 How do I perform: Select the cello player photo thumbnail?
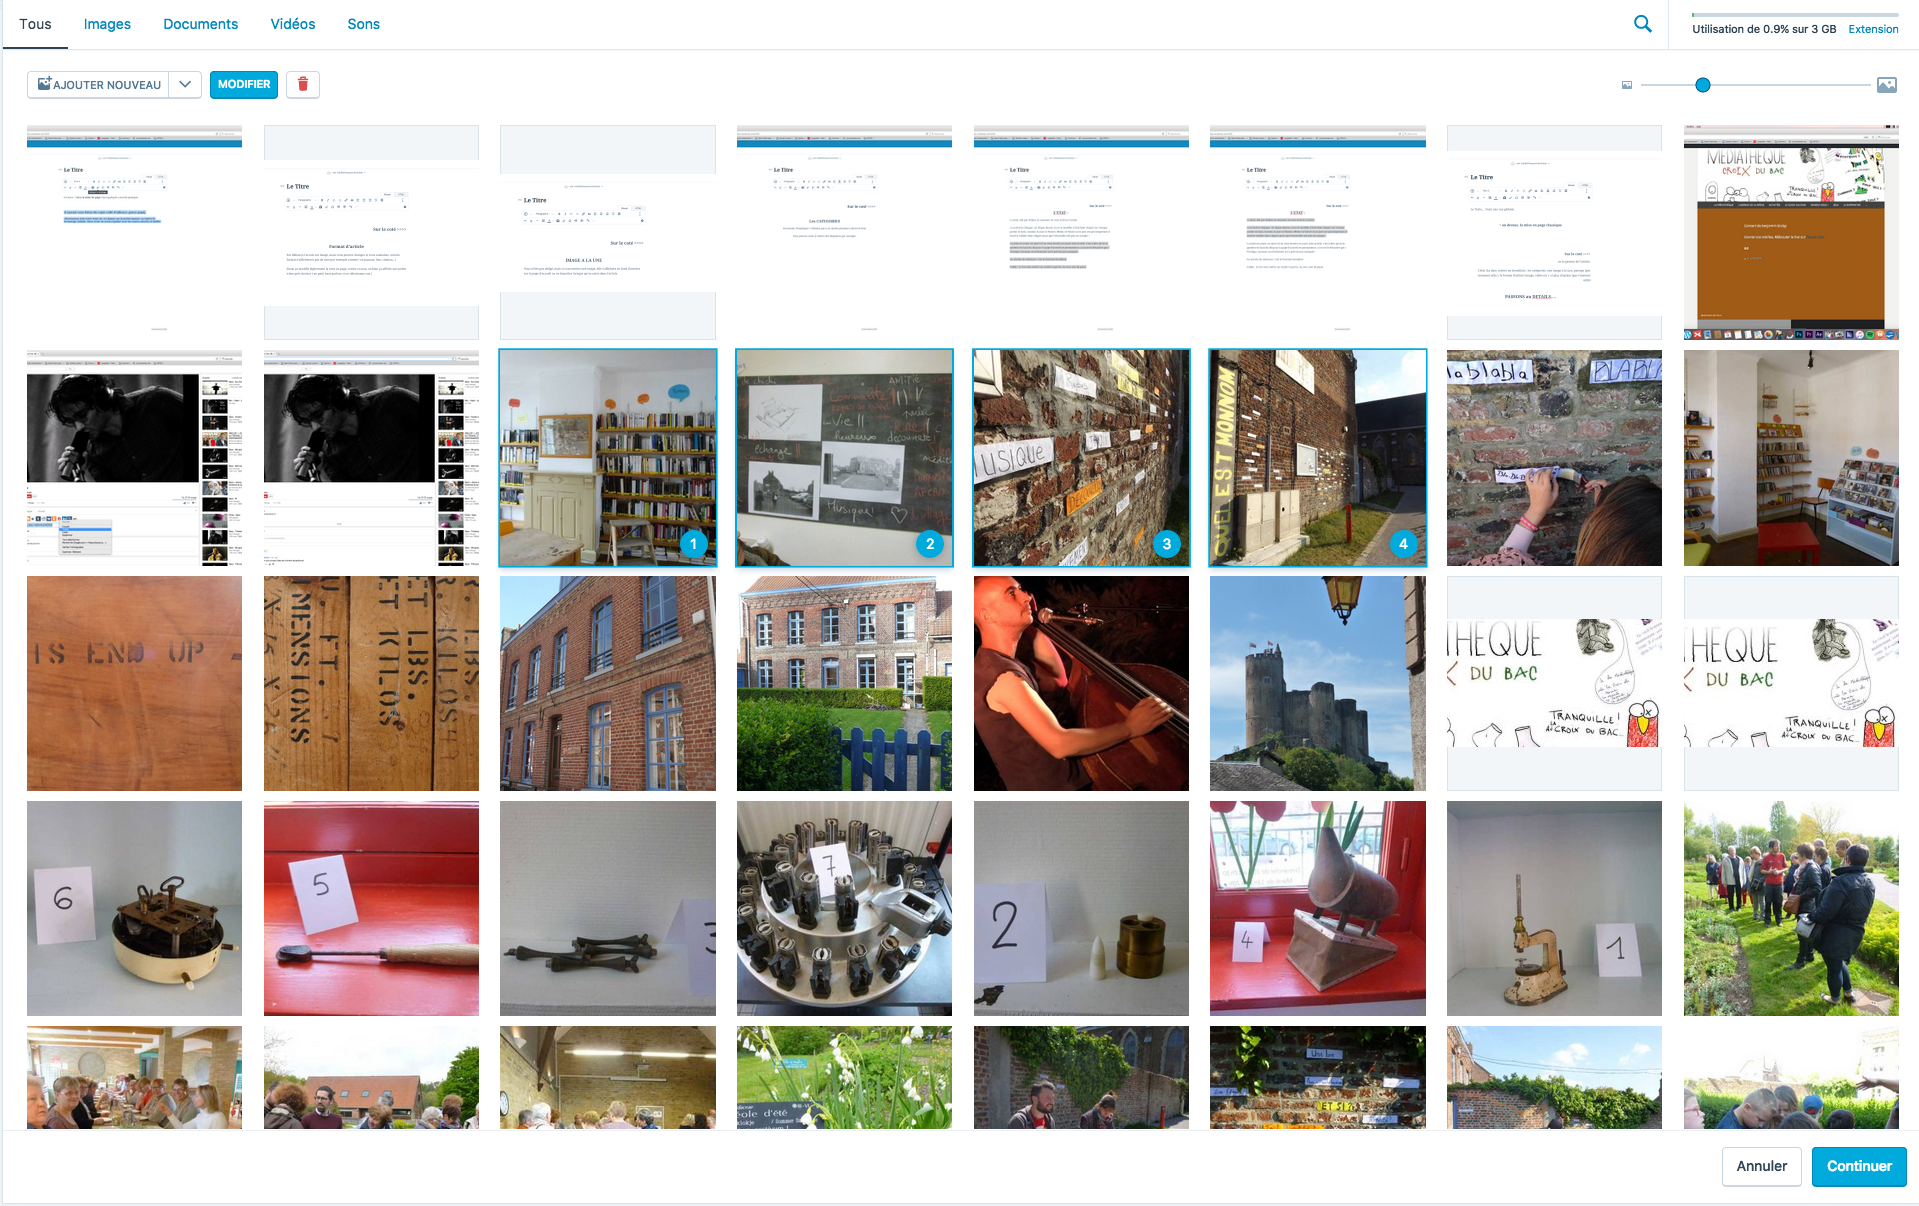click(x=1081, y=683)
